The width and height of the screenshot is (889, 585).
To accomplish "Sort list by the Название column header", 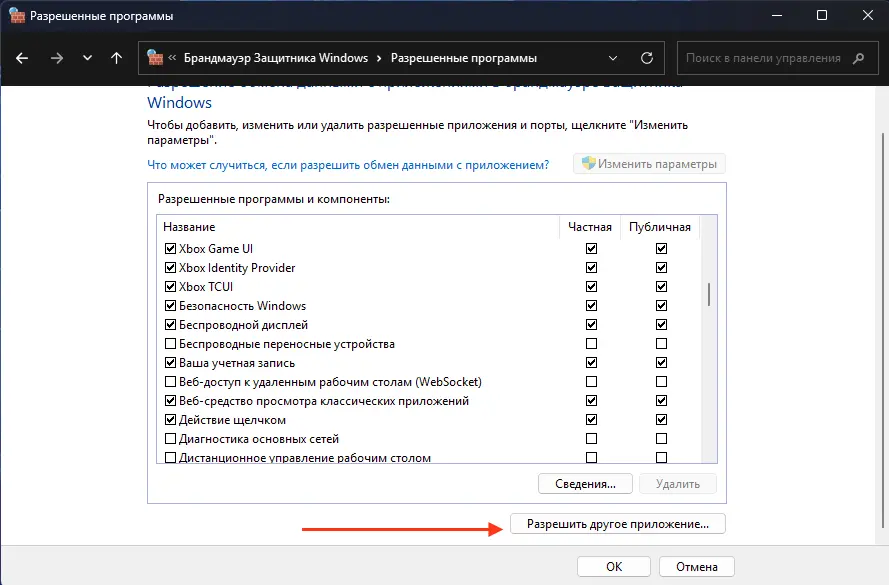I will pyautogui.click(x=189, y=227).
